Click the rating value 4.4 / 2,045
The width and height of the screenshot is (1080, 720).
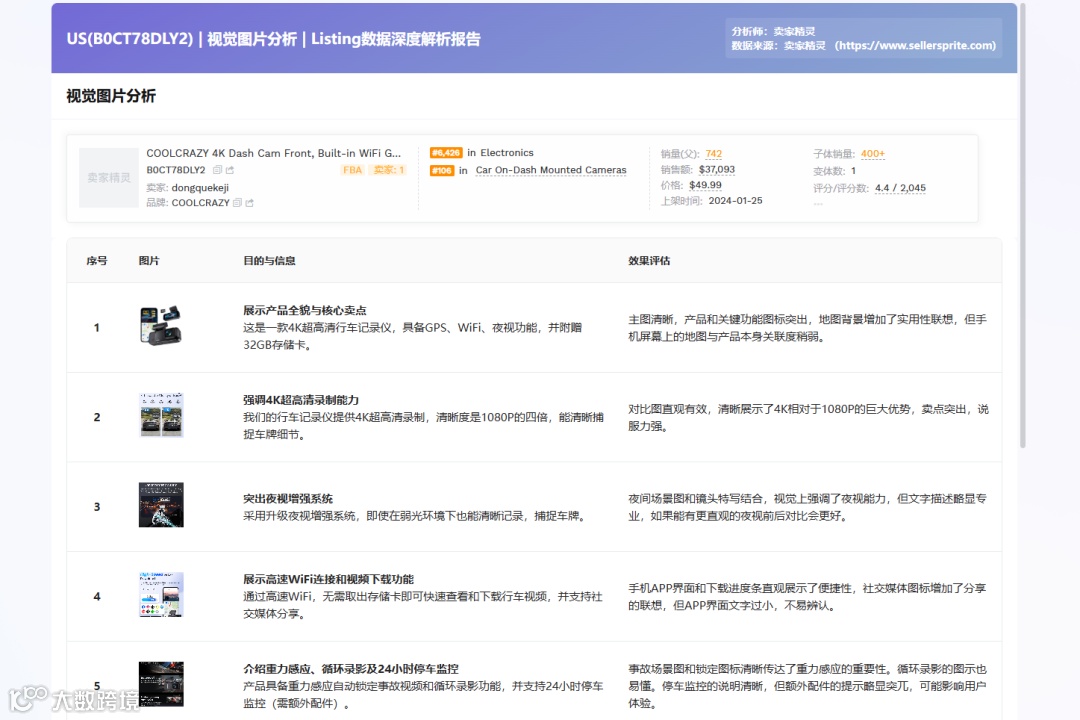click(x=900, y=188)
